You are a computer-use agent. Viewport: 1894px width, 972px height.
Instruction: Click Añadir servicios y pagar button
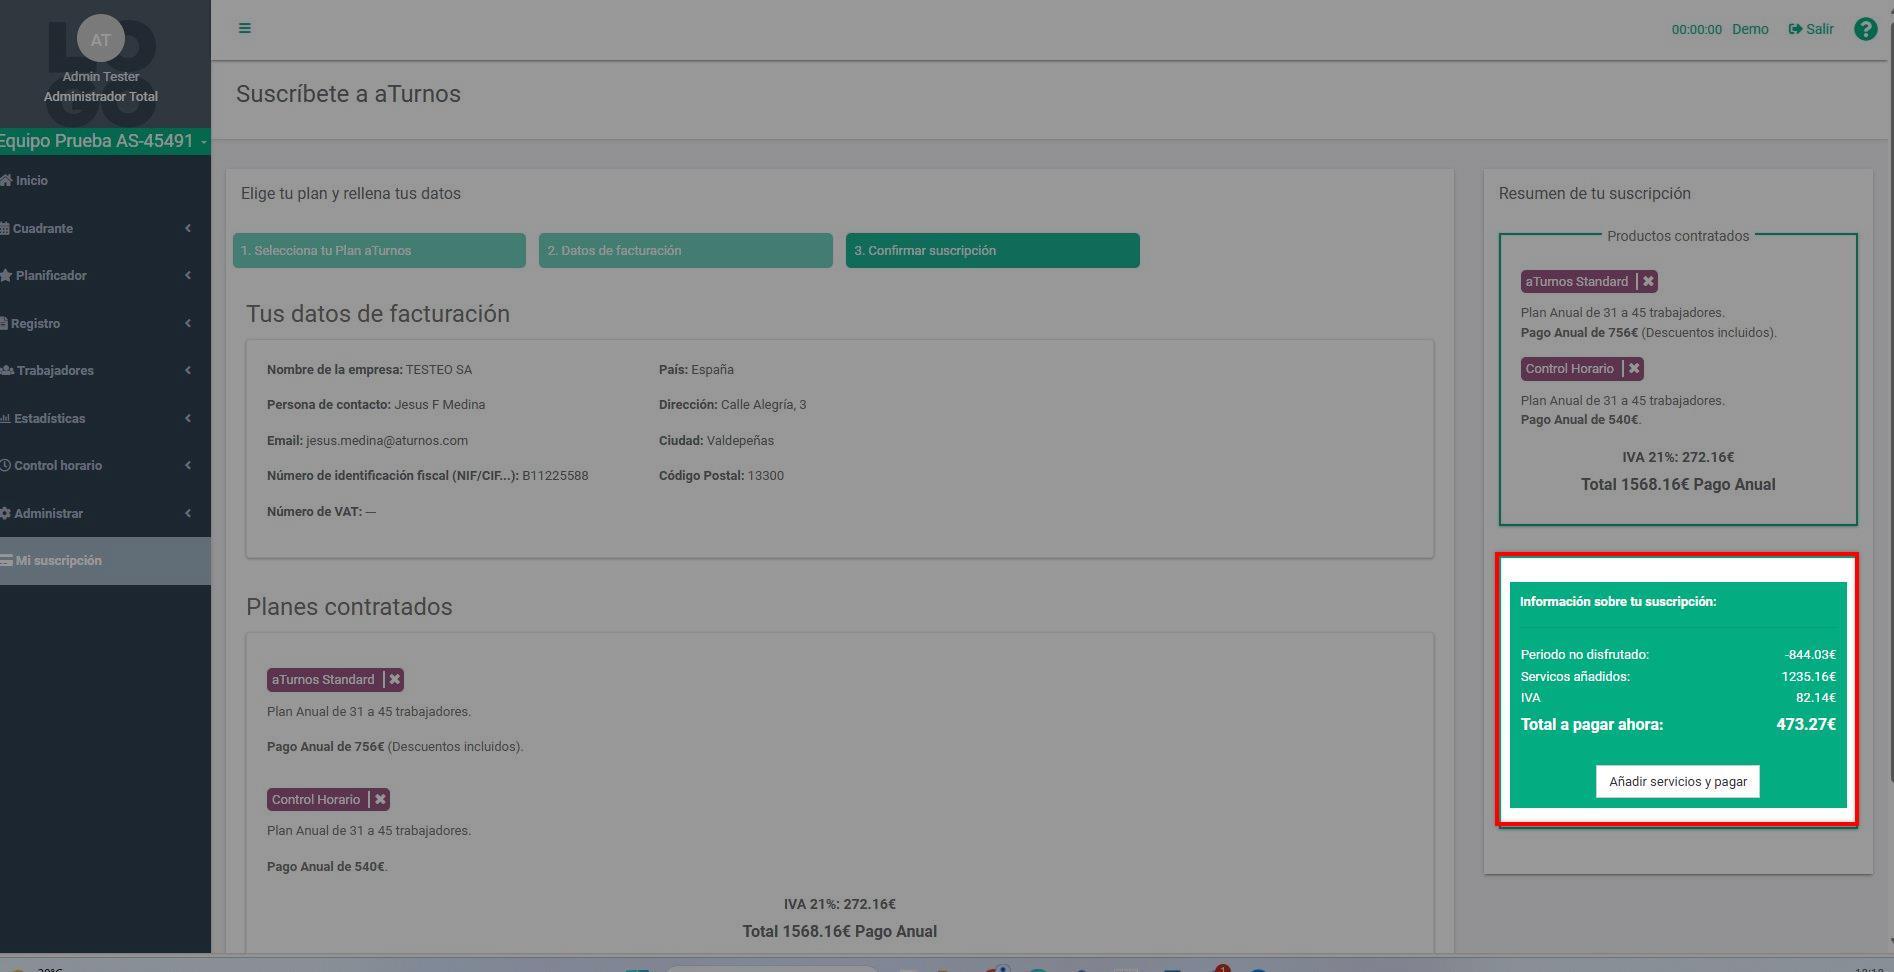[1677, 782]
